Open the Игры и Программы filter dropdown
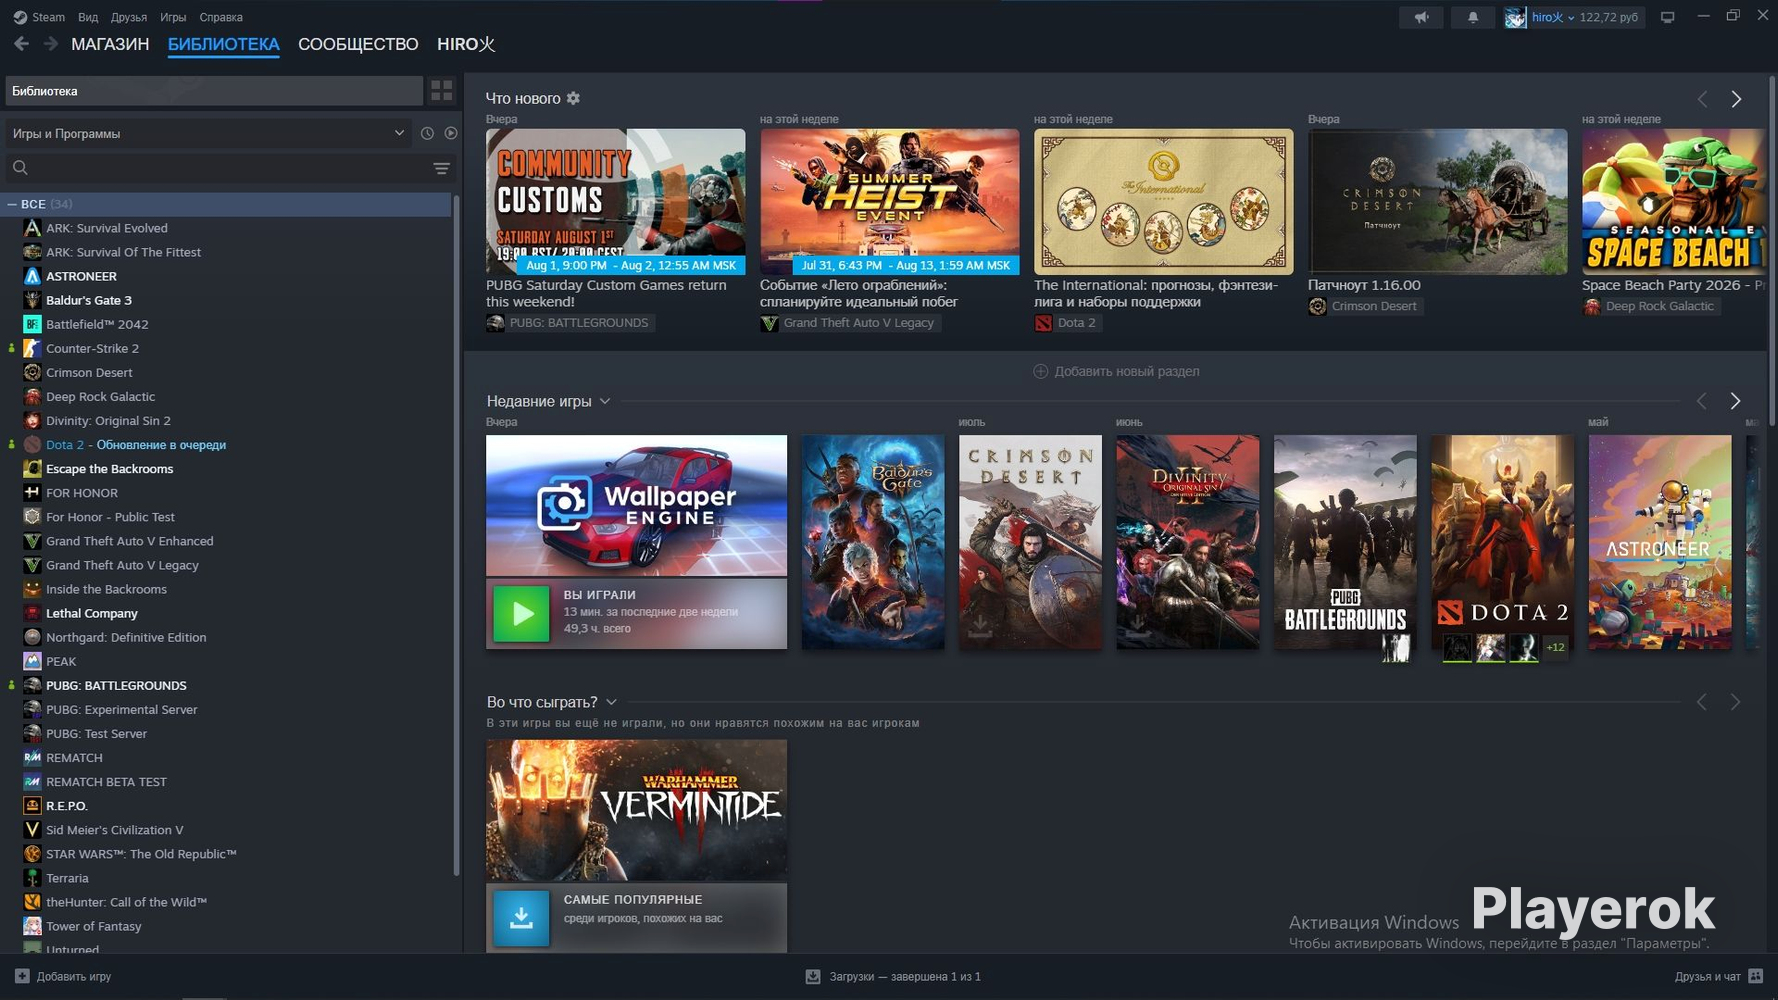 pyautogui.click(x=208, y=133)
